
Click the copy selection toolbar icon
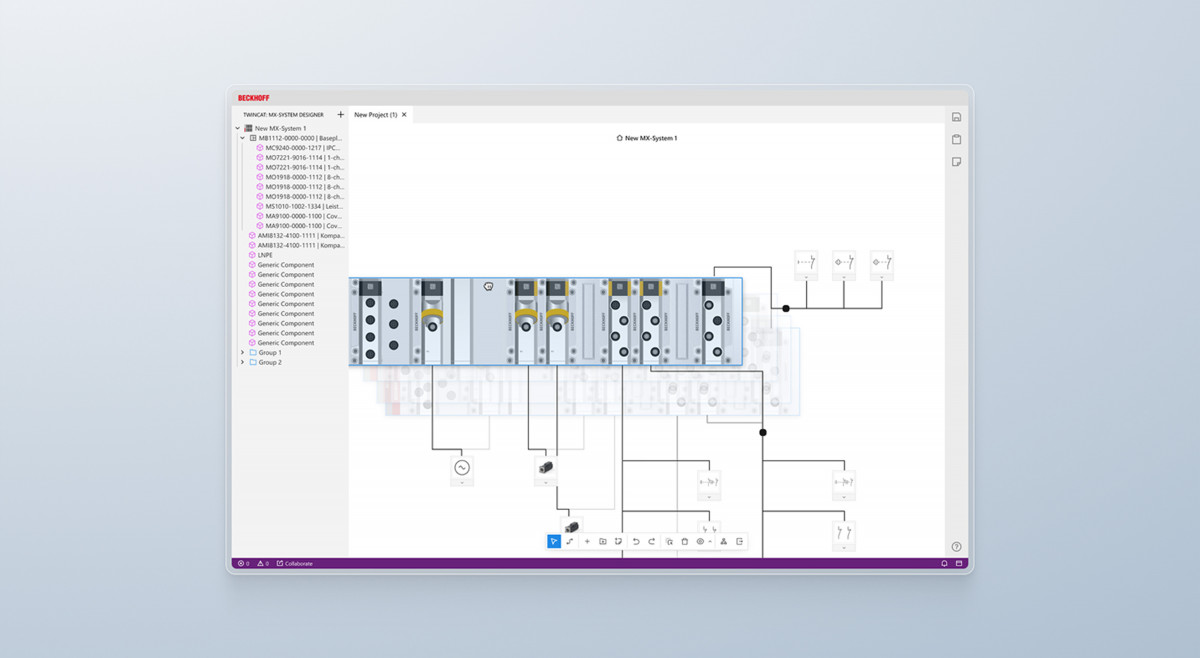[669, 541]
